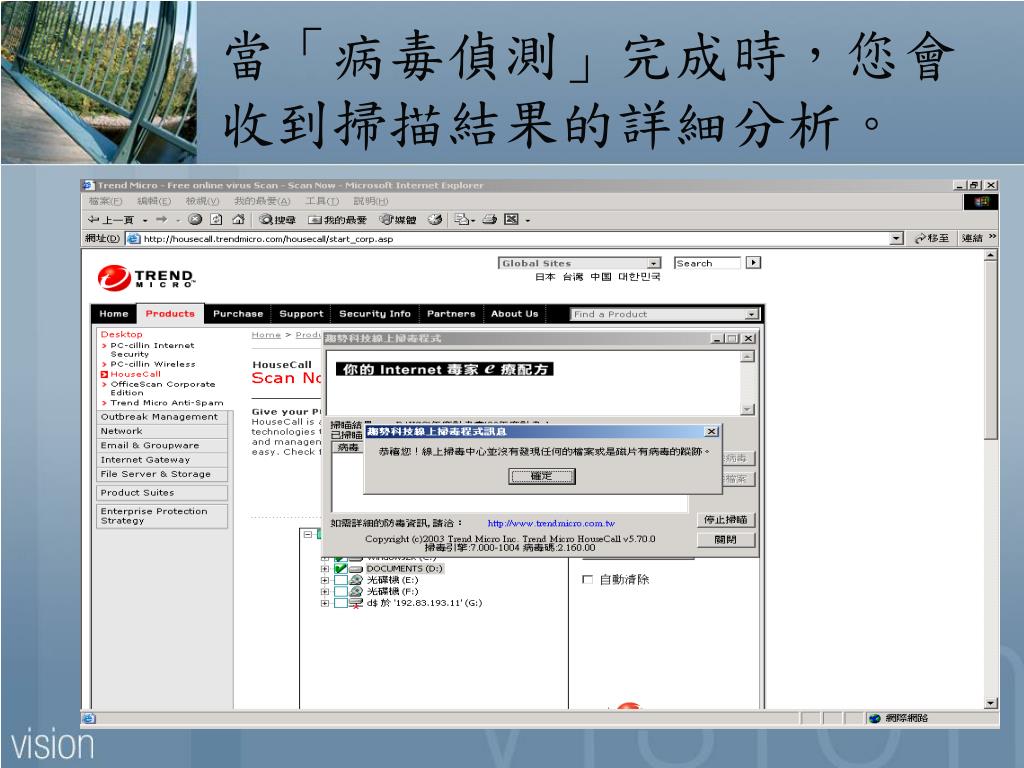Toggle the DOCUMENTS (D:) checkbox
The width and height of the screenshot is (1024, 768).
click(x=340, y=569)
